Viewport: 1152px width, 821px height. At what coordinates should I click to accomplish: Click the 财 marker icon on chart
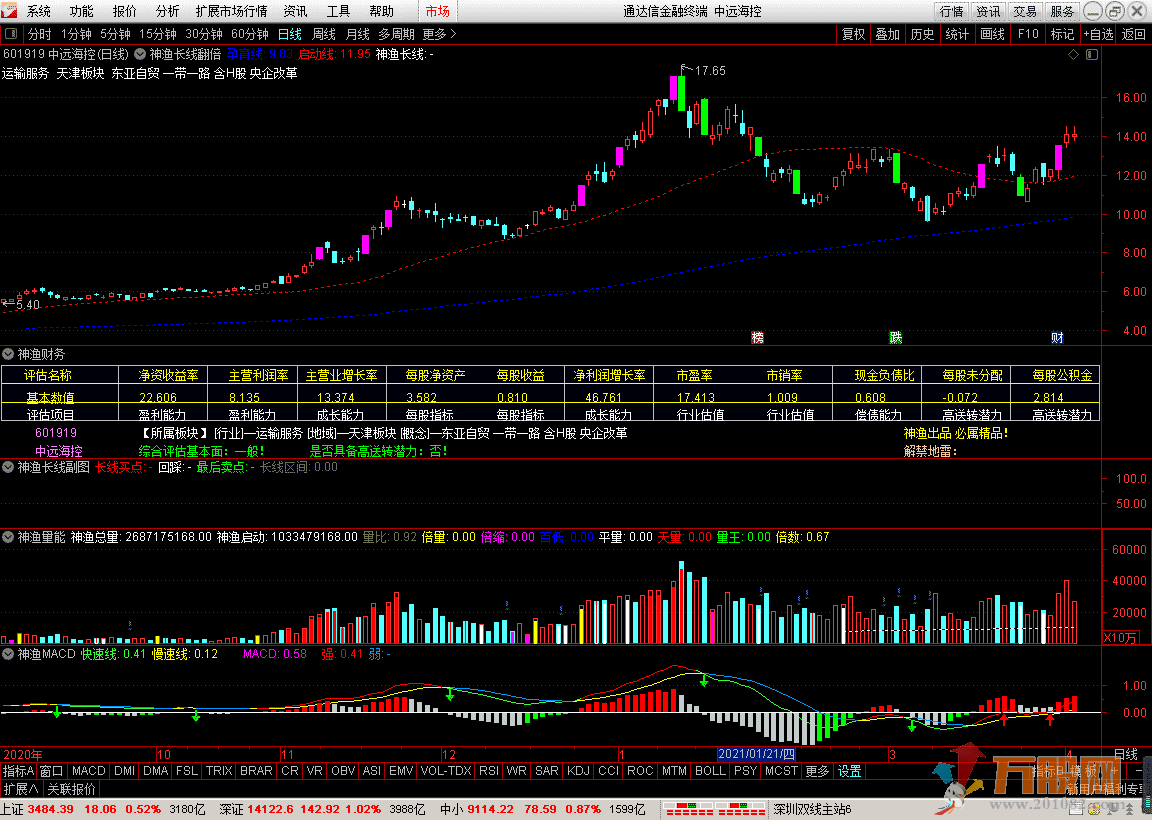(1057, 337)
